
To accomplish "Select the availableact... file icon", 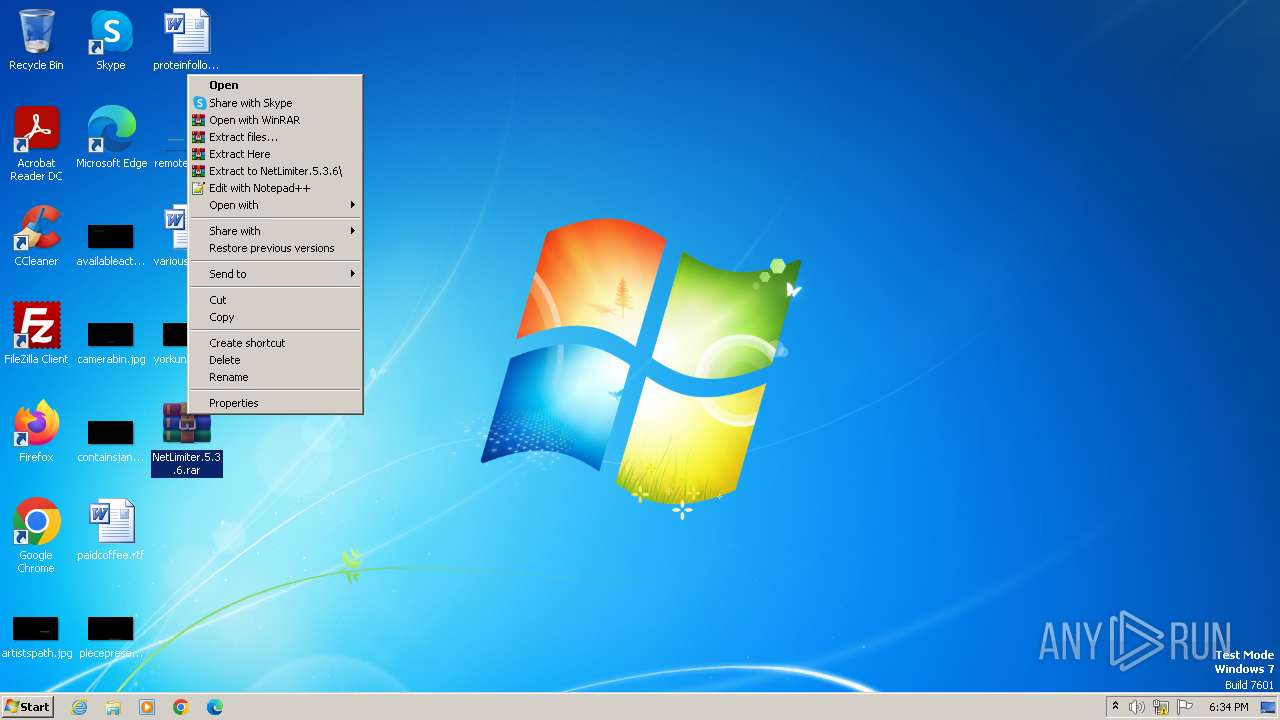I will click(111, 244).
